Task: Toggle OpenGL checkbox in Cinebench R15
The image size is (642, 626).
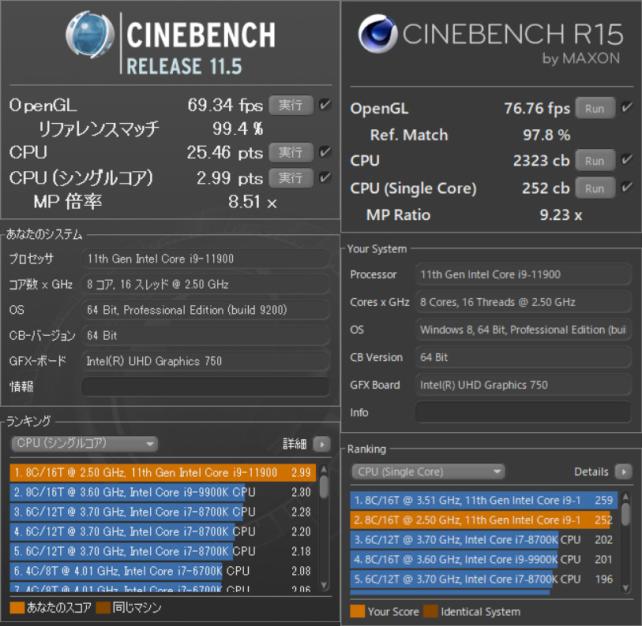Action: pyautogui.click(x=626, y=107)
